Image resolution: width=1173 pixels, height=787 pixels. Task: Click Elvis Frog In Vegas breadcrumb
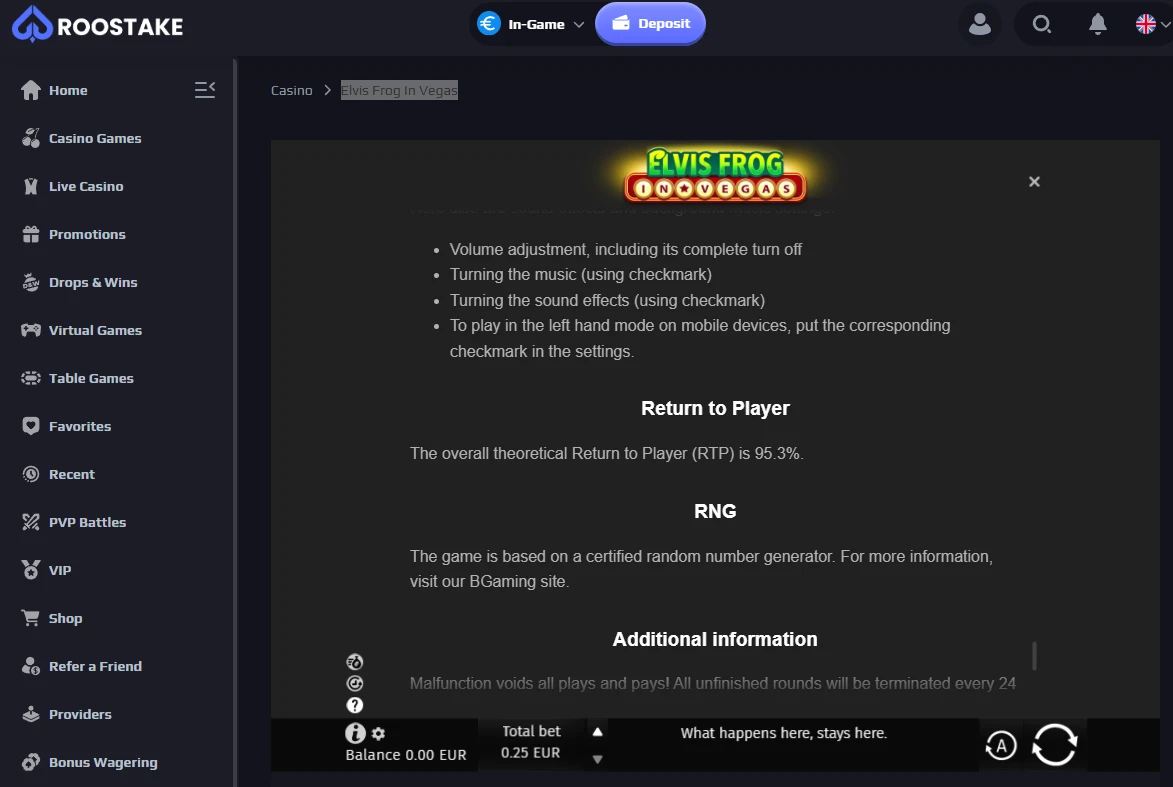tap(399, 91)
